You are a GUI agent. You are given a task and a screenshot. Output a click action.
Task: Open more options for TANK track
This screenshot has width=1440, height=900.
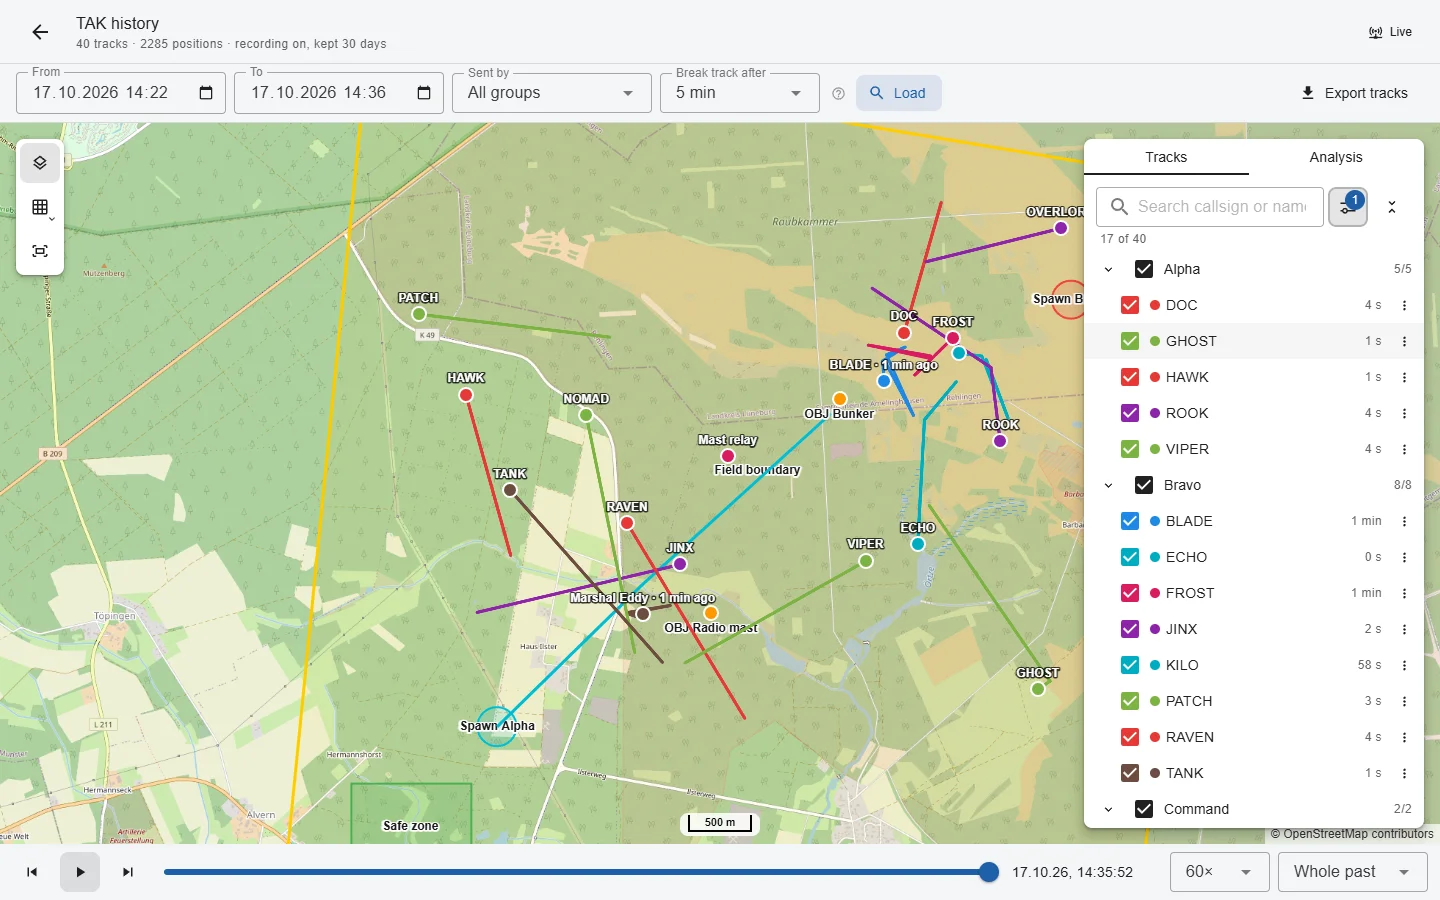click(1404, 773)
